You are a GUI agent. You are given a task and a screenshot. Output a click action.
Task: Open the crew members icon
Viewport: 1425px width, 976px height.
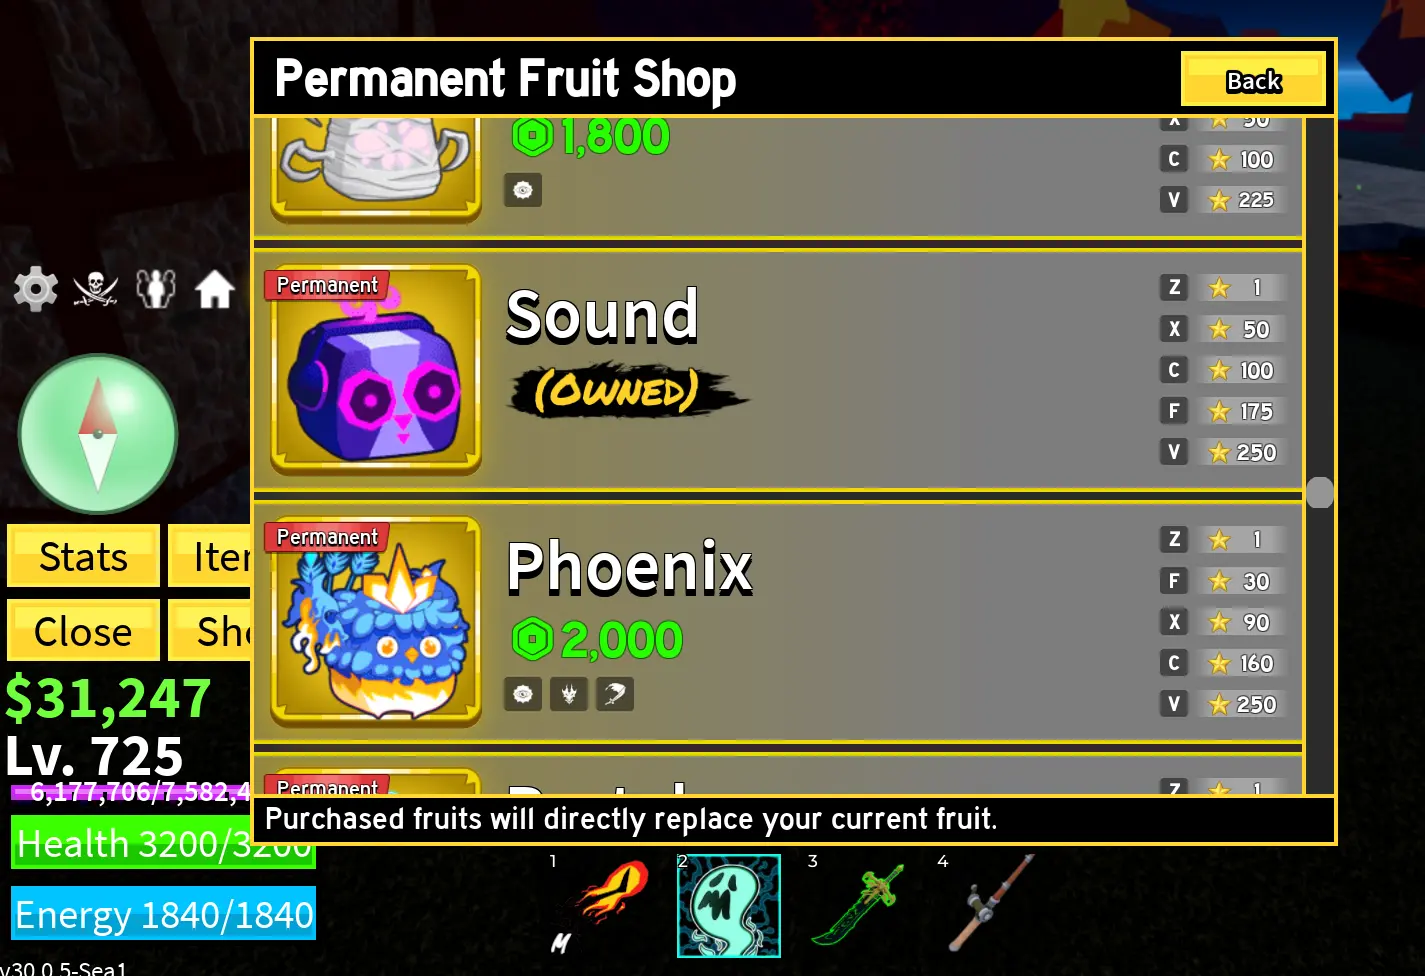click(x=156, y=289)
